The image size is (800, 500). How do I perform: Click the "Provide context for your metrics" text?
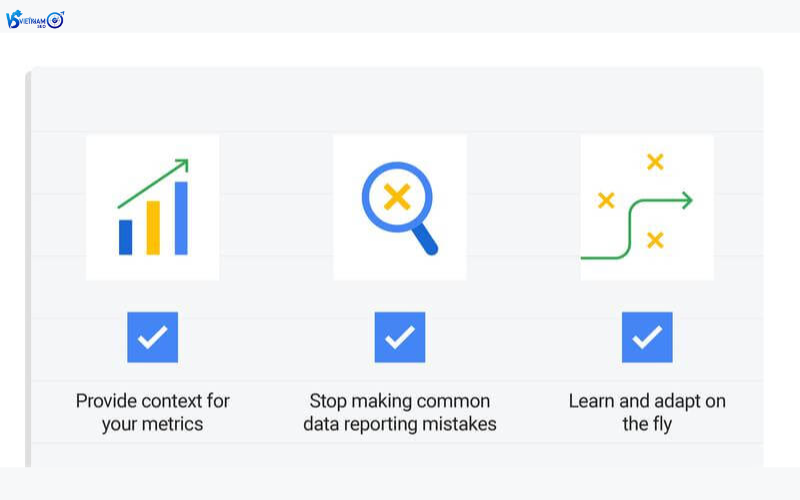pos(152,412)
